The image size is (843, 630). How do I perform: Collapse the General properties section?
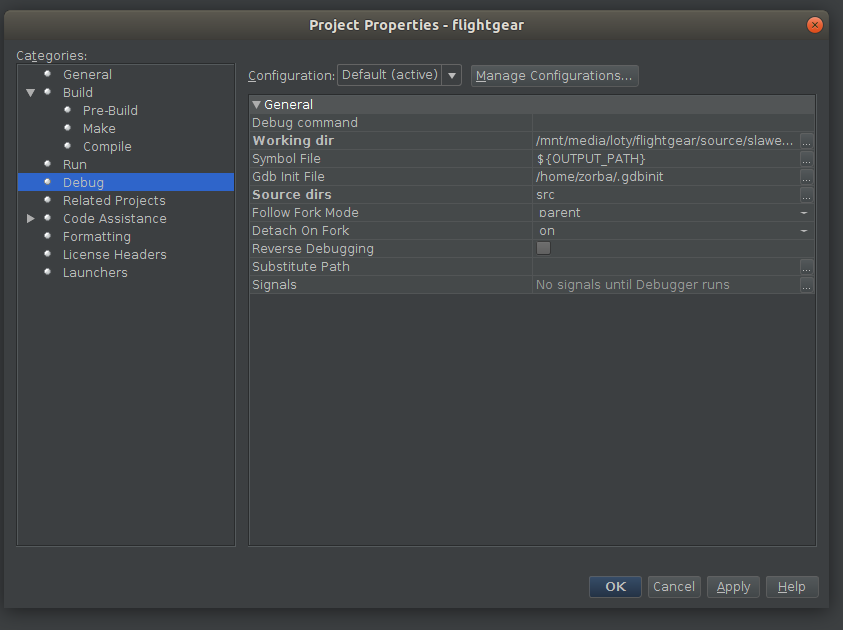(256, 105)
